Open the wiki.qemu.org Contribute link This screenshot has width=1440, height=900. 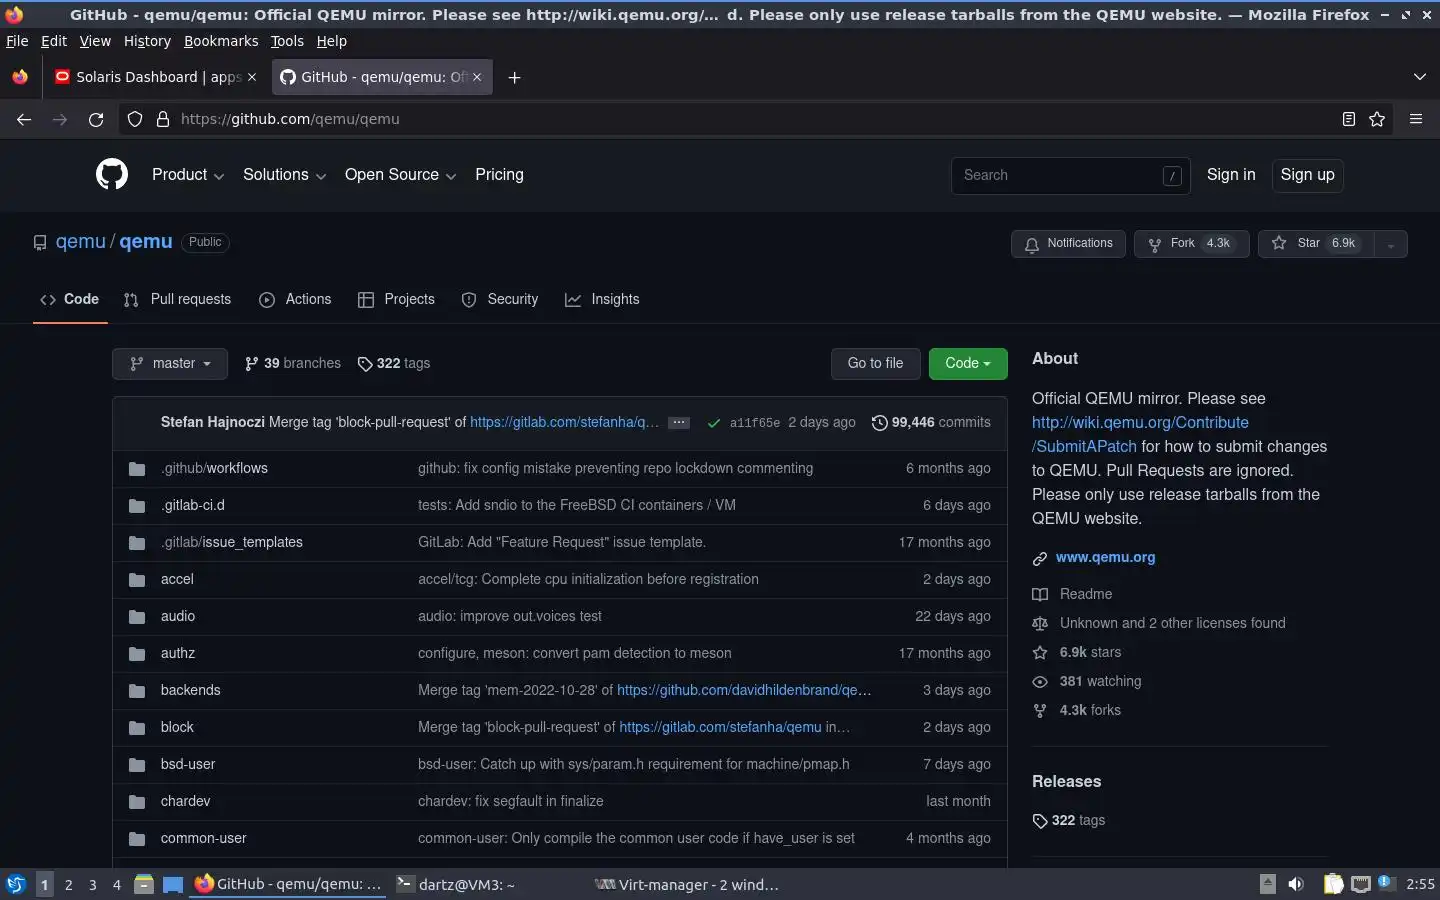tap(1140, 434)
